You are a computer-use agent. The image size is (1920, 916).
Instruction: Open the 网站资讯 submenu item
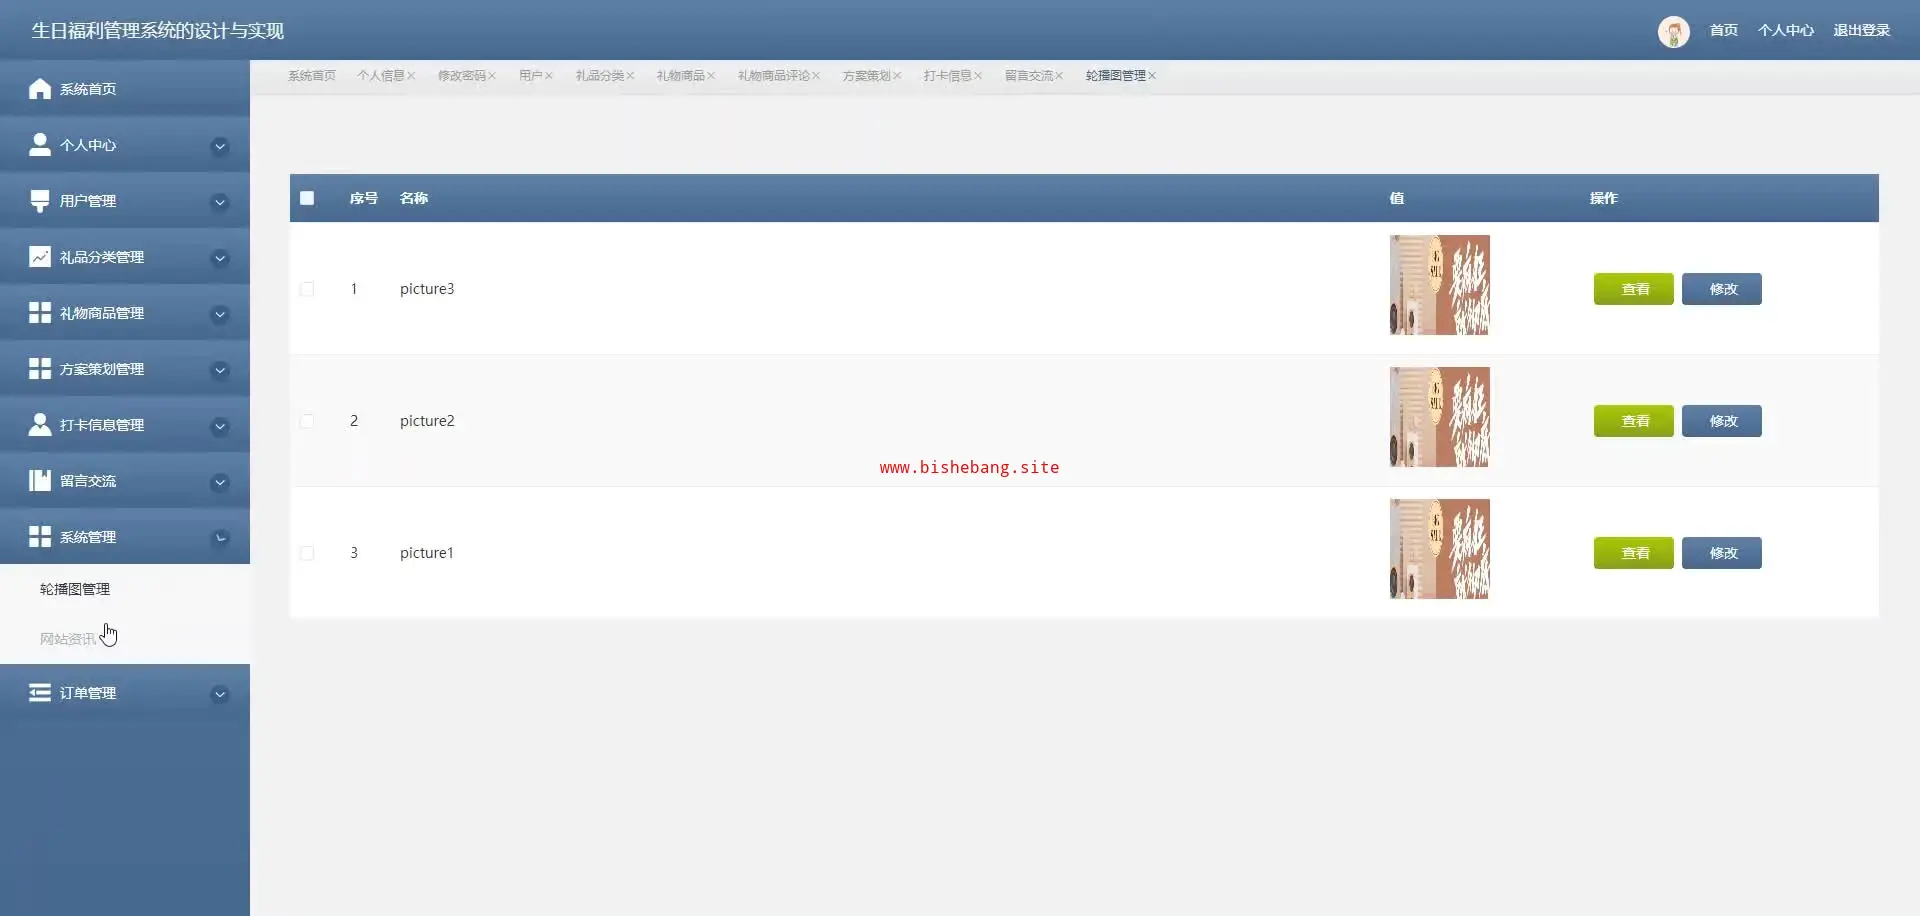point(68,639)
